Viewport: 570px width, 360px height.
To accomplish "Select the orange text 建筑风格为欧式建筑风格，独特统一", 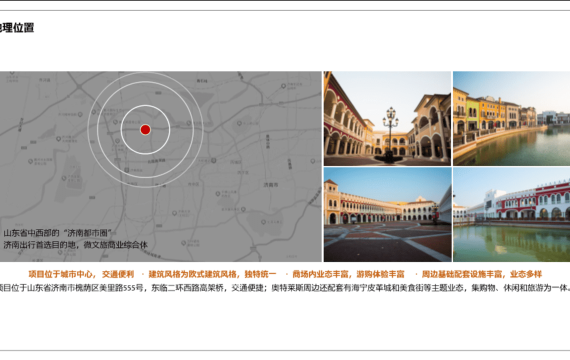I will coord(212,274).
